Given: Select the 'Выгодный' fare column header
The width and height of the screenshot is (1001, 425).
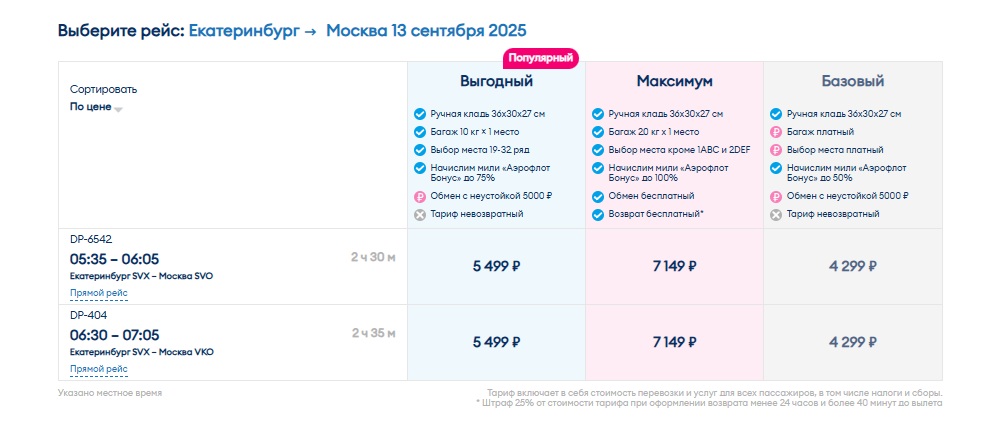Looking at the screenshot, I should pos(496,82).
